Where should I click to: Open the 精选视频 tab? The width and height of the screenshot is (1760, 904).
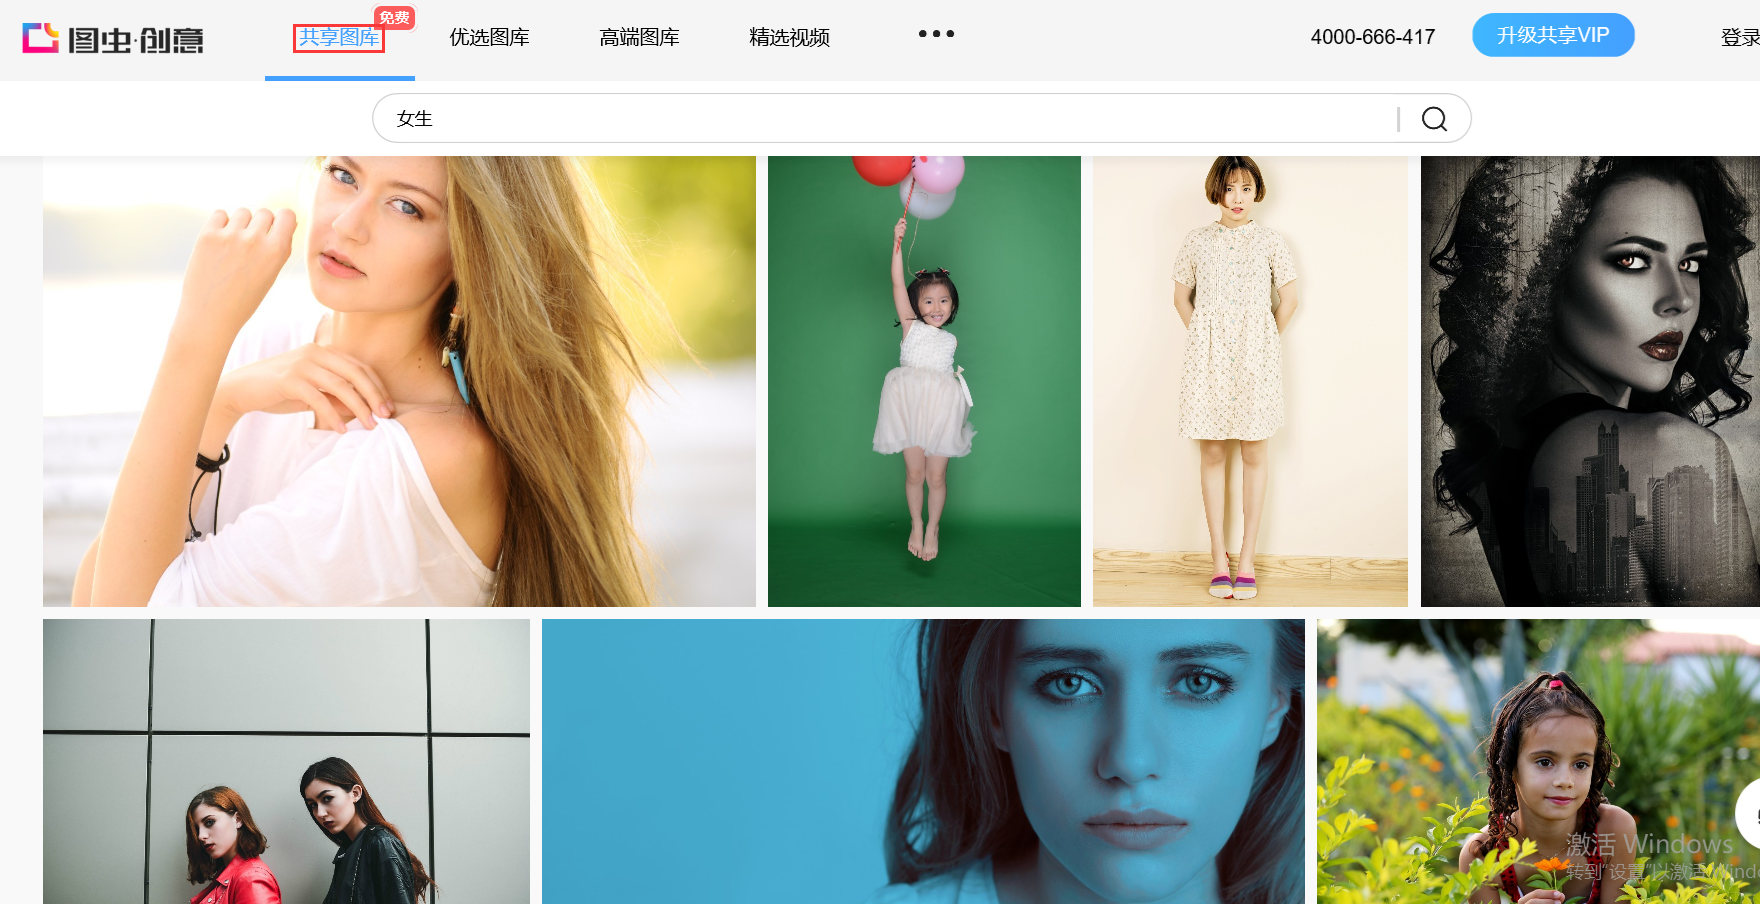(x=789, y=38)
